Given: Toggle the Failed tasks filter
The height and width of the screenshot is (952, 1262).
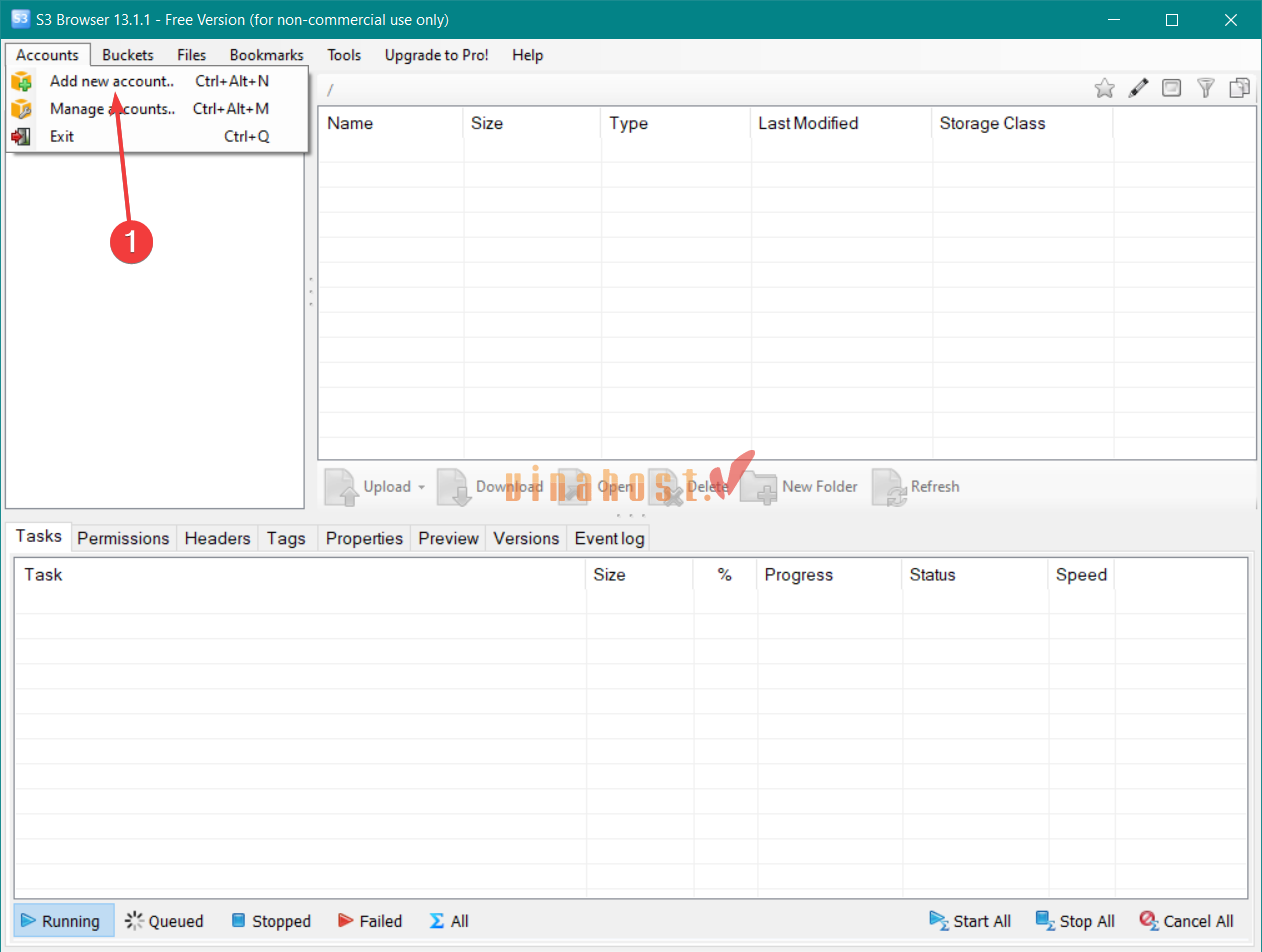Looking at the screenshot, I should click(370, 921).
